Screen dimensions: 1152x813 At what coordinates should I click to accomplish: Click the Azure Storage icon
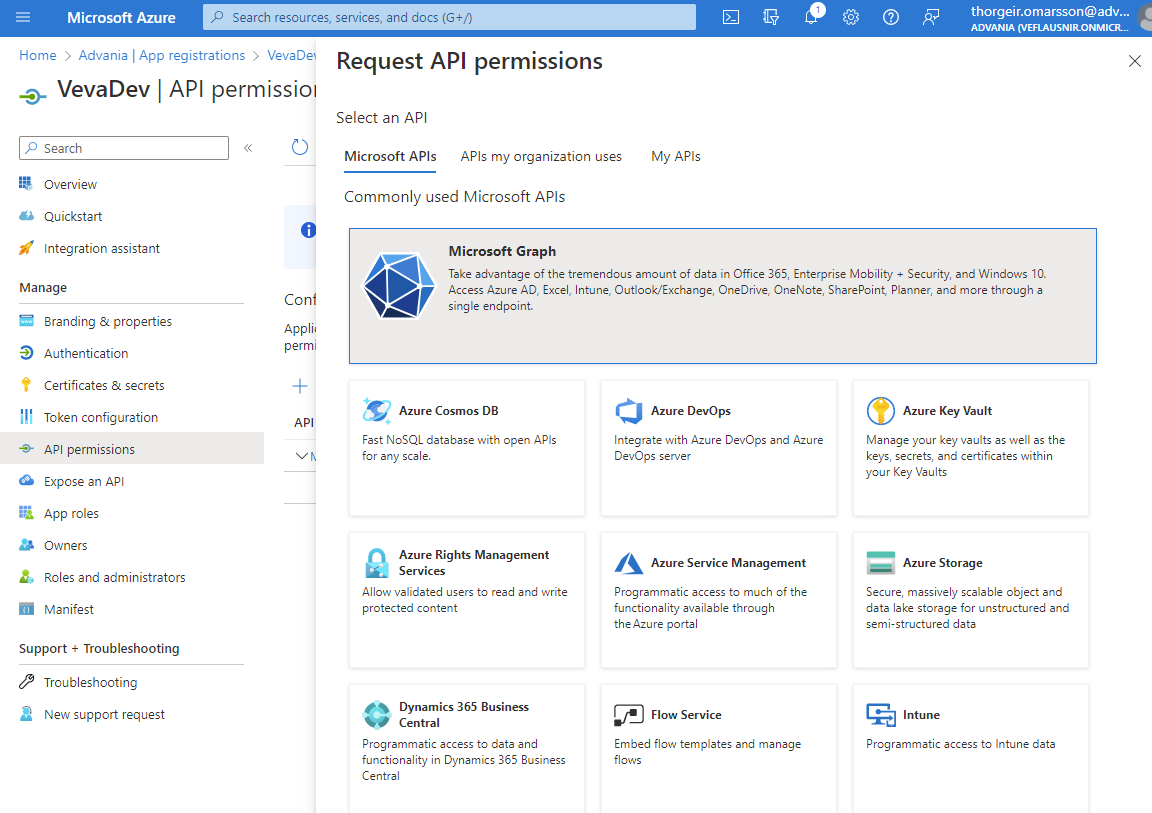coord(880,563)
